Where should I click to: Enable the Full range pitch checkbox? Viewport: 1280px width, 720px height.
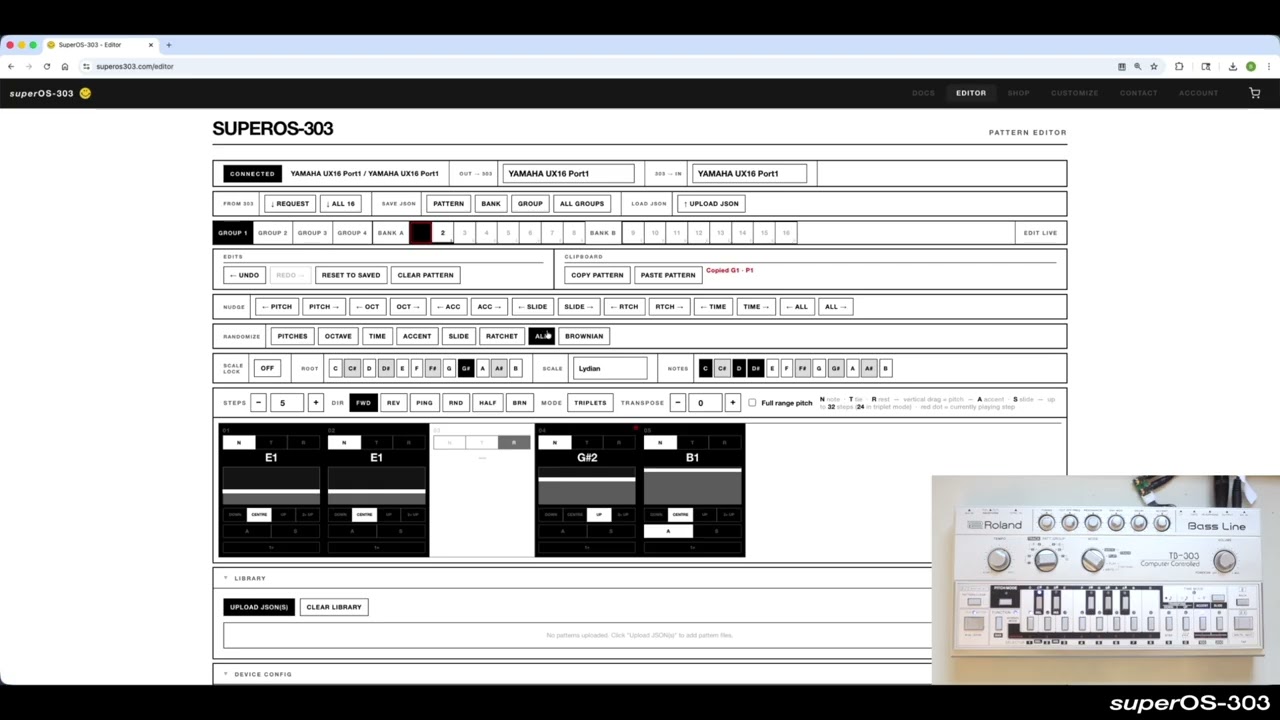click(752, 403)
